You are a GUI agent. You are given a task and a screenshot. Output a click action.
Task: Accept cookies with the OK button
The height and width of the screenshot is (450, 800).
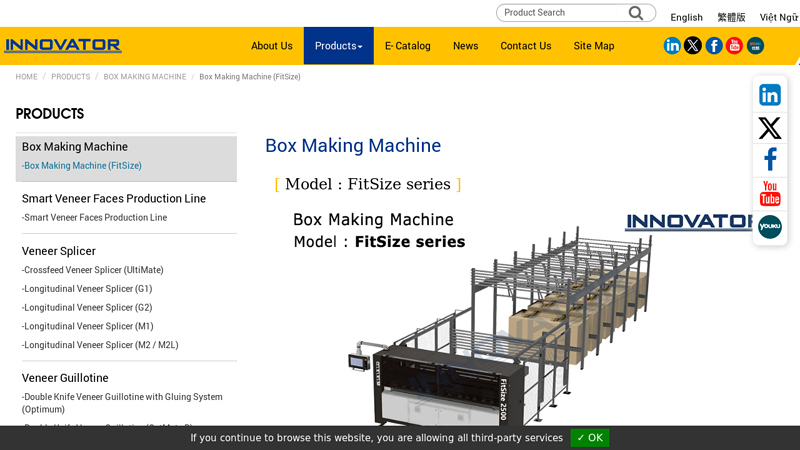(x=590, y=438)
